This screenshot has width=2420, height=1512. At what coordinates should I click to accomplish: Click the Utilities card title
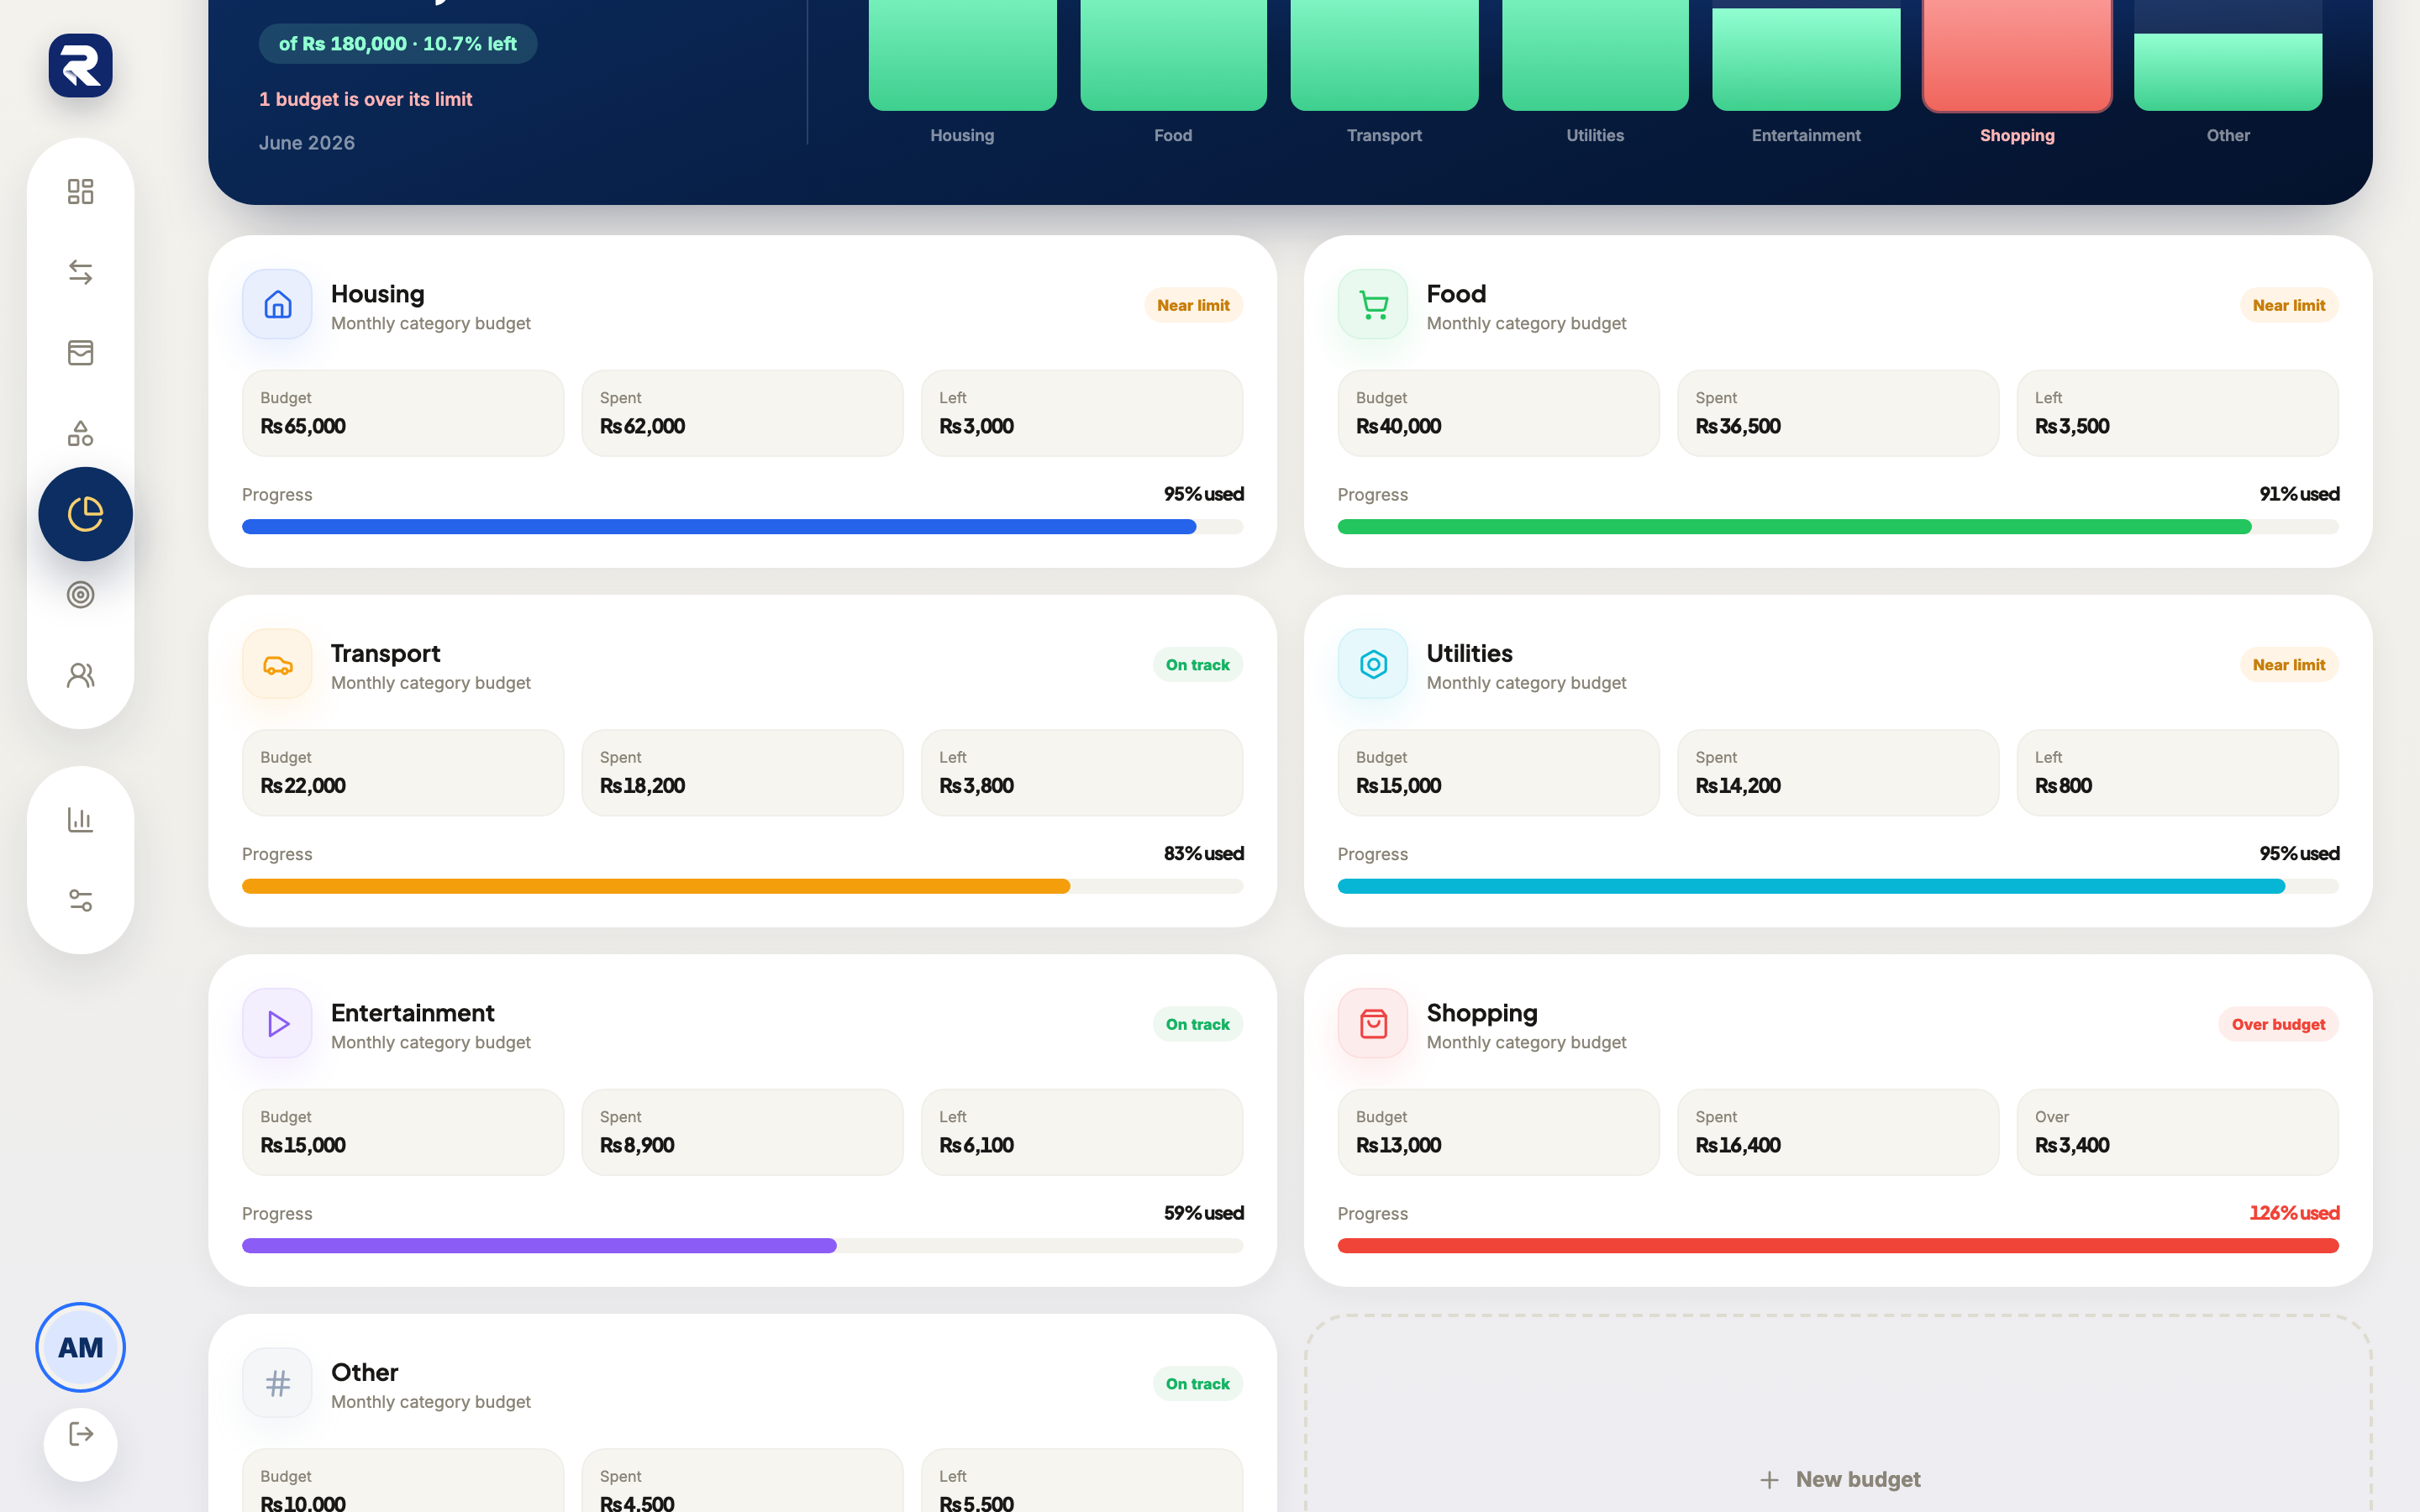[1469, 654]
